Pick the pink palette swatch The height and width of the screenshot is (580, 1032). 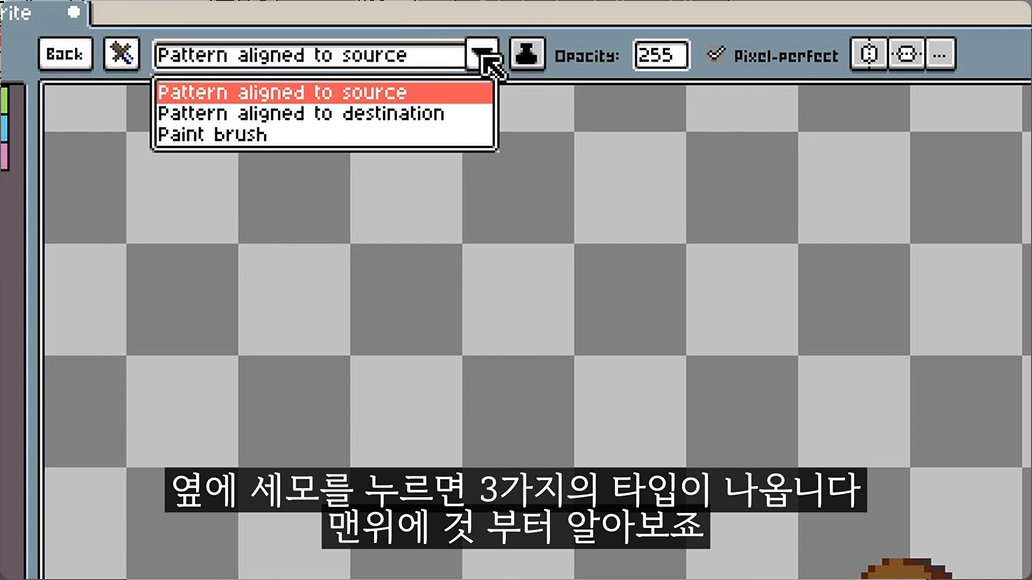click(4, 157)
